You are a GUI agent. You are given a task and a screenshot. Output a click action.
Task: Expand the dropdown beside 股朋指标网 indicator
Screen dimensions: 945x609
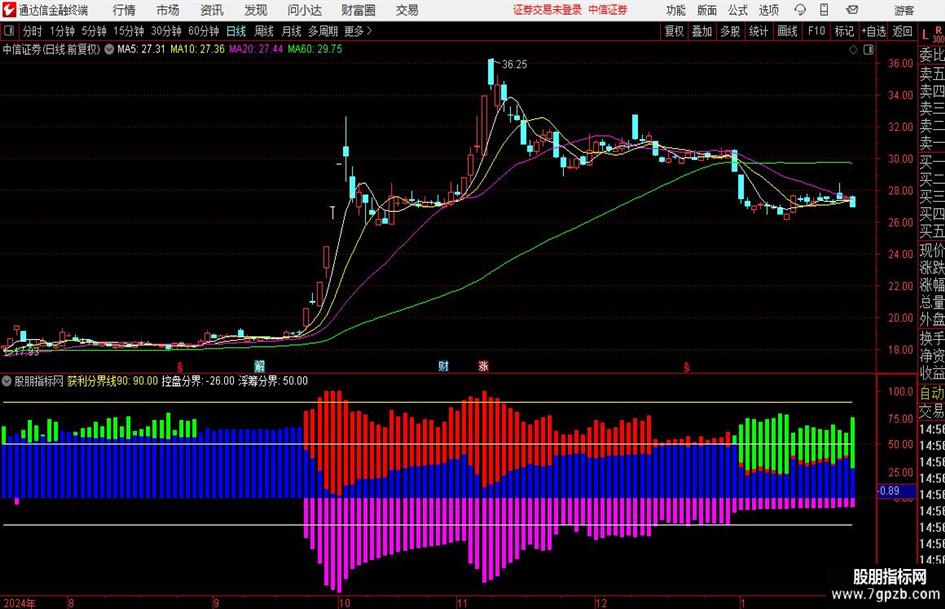coord(7,381)
